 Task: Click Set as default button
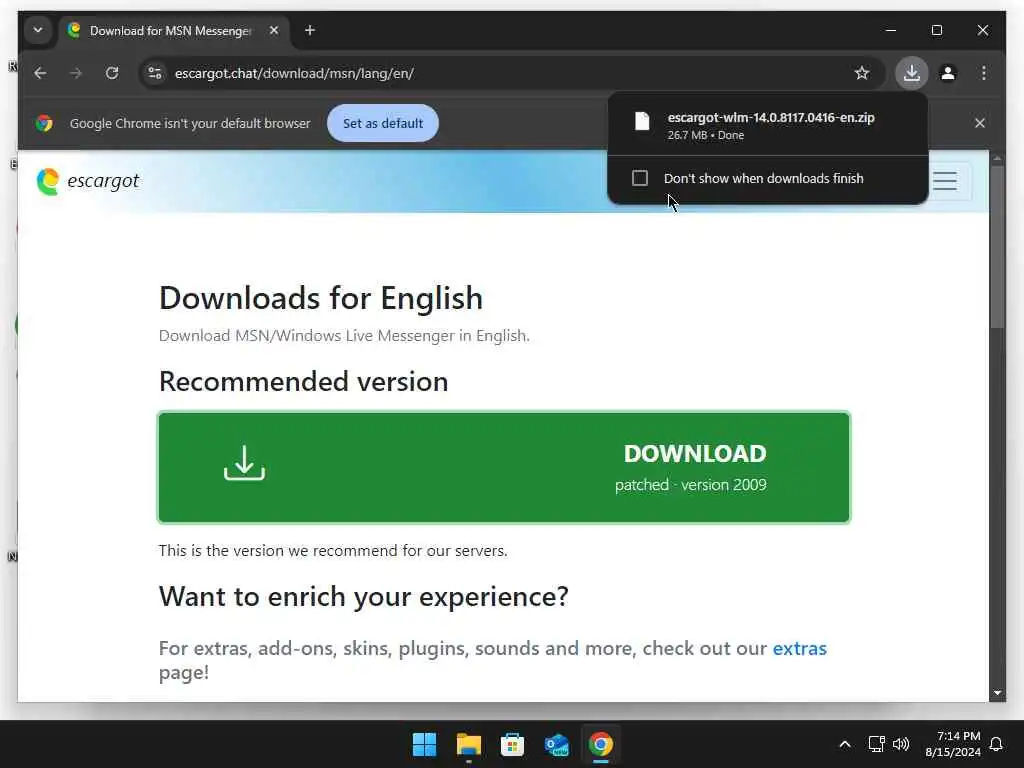[x=383, y=123]
